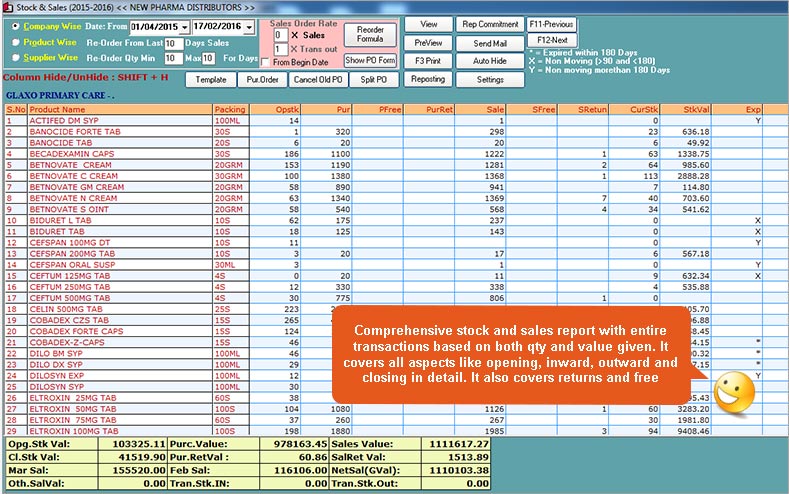The image size is (789, 494).
Task: Click the CurStk column header
Action: click(x=635, y=109)
